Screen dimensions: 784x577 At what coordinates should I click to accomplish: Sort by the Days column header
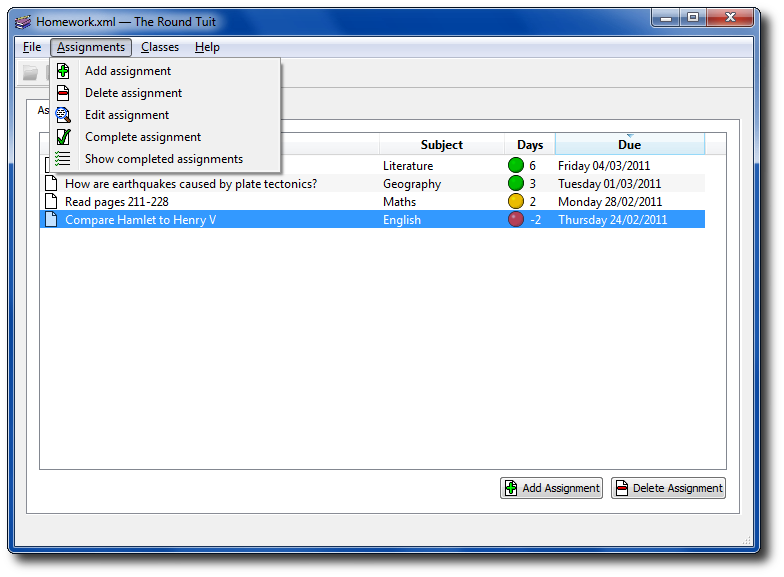coord(530,145)
